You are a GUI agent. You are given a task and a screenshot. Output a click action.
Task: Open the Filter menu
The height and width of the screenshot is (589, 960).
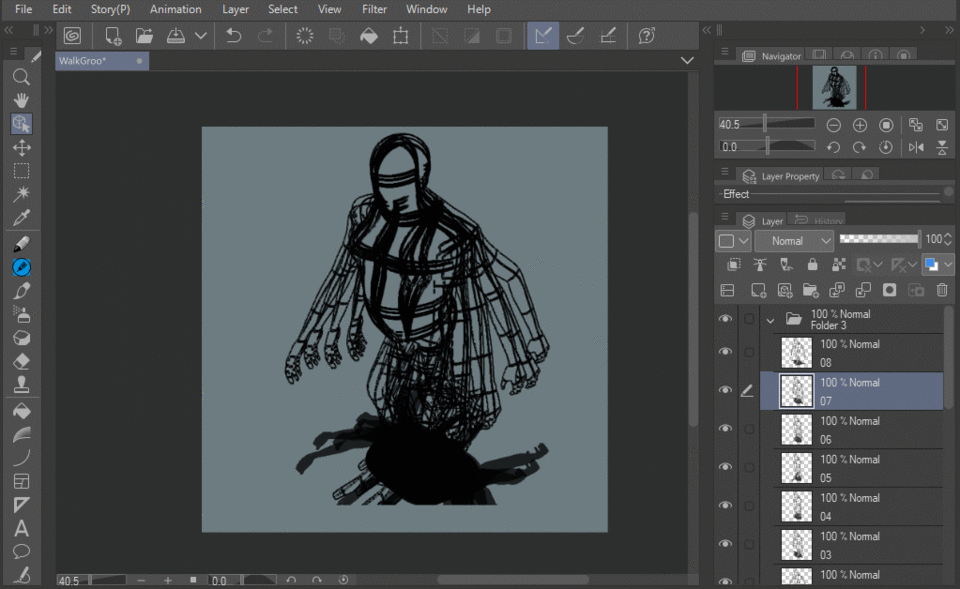tap(374, 9)
